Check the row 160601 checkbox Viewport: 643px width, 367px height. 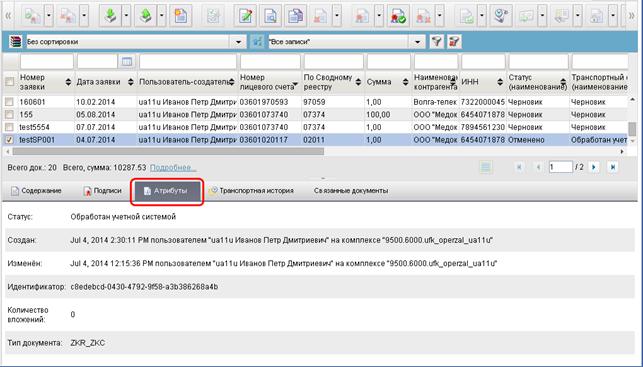tap(9, 102)
